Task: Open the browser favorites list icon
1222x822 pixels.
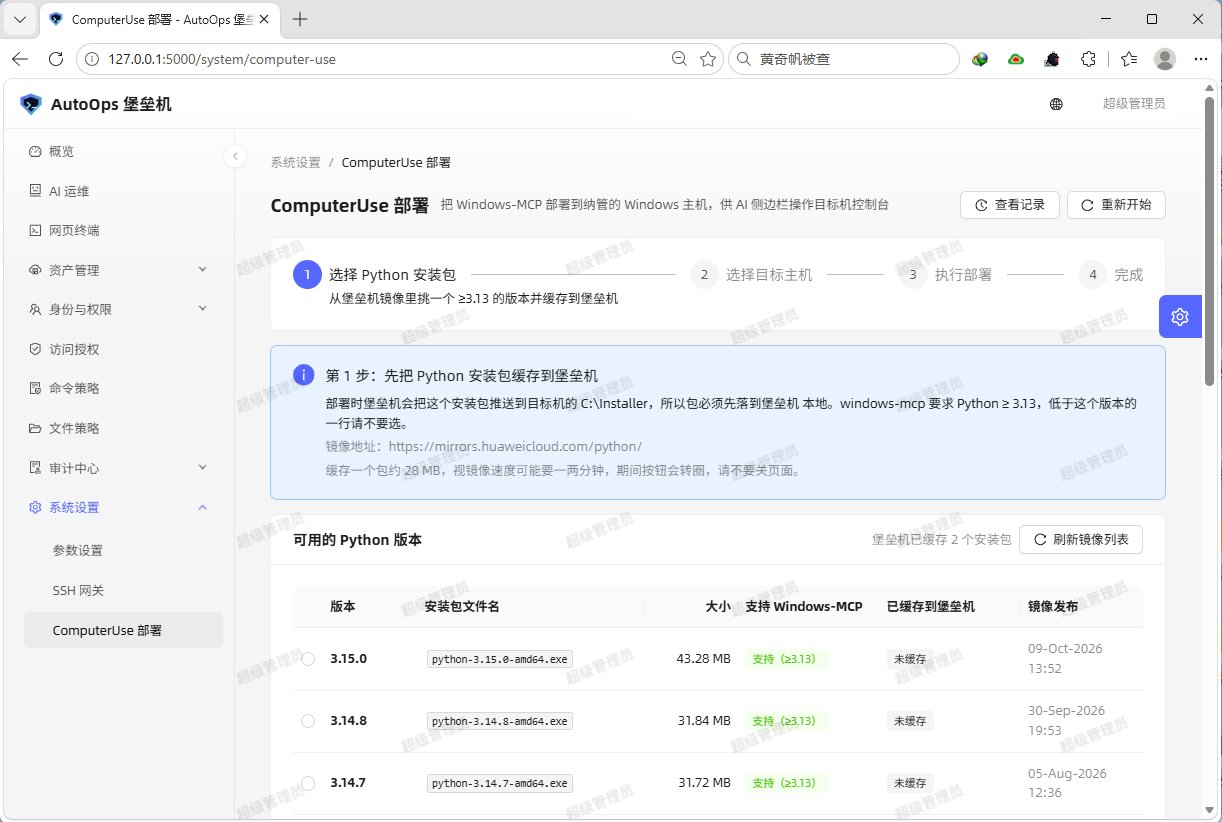Action: click(1129, 59)
